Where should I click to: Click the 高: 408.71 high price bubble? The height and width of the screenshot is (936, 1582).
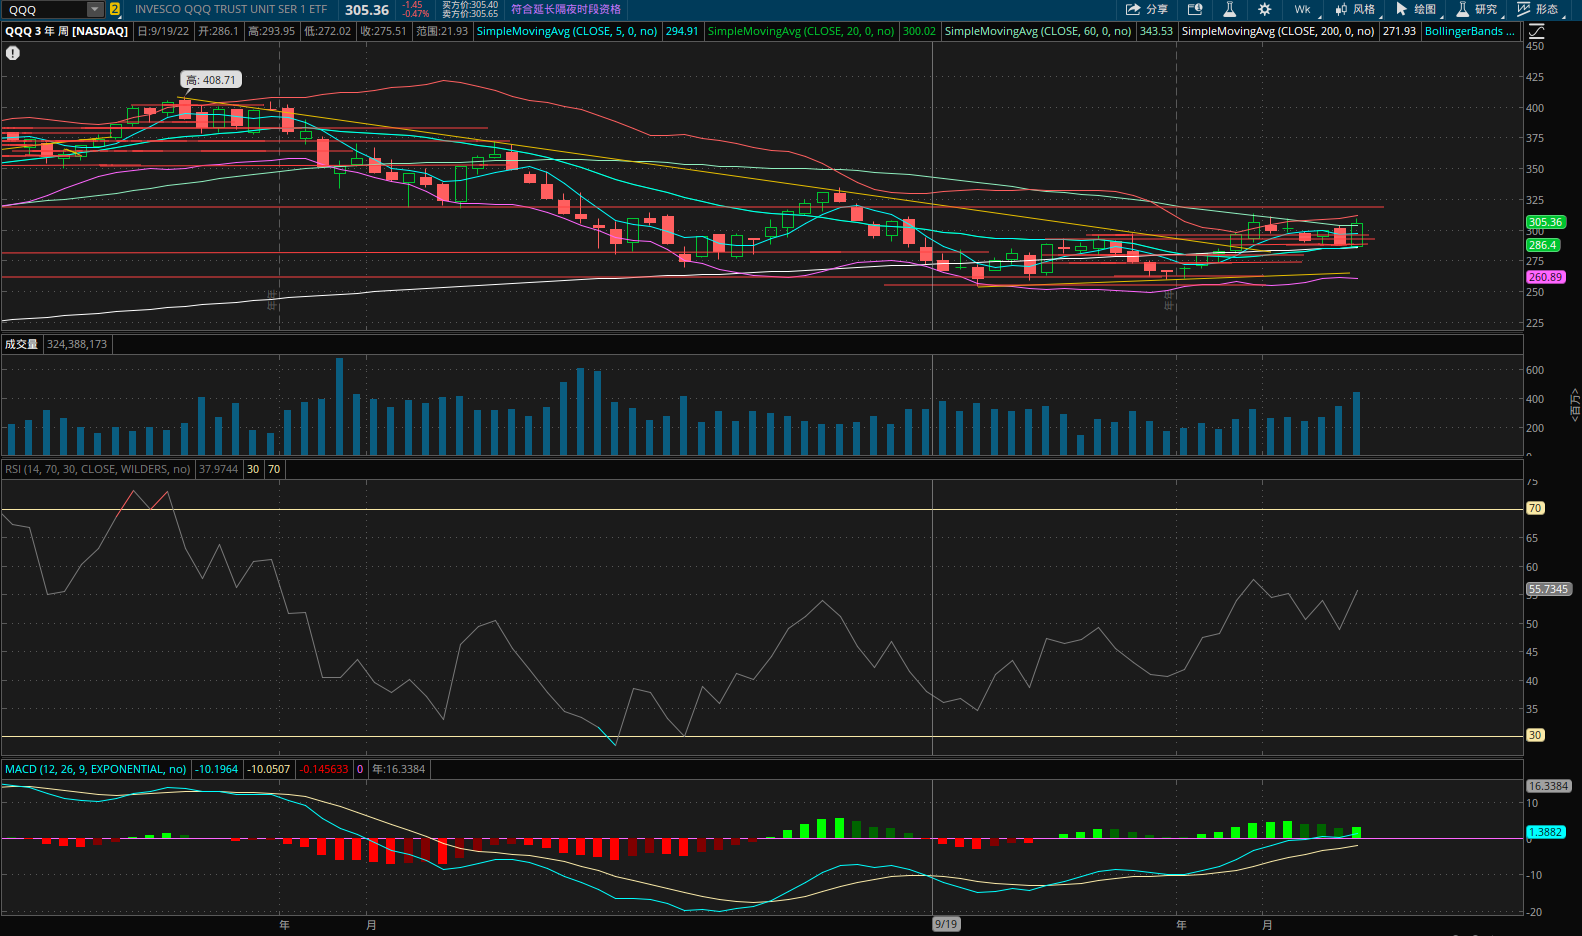coord(211,80)
